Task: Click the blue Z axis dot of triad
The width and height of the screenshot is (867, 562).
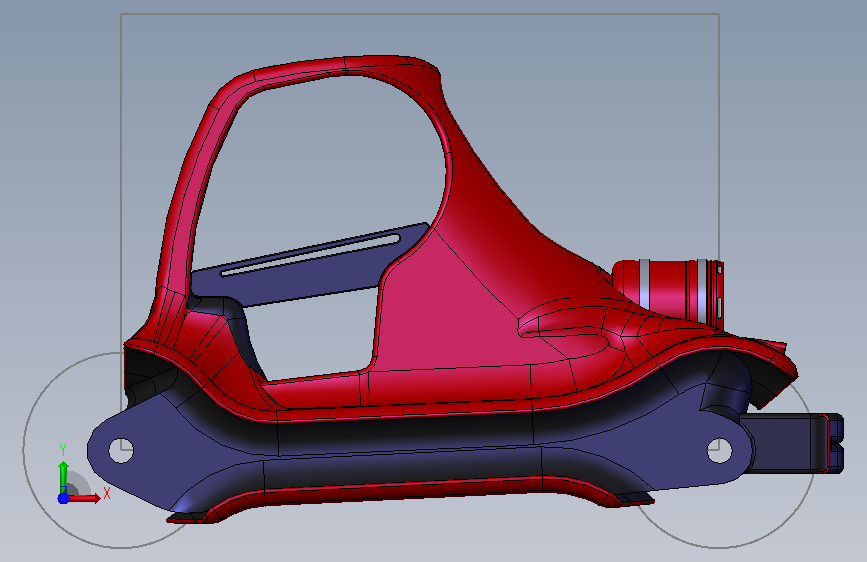Action: 64,498
